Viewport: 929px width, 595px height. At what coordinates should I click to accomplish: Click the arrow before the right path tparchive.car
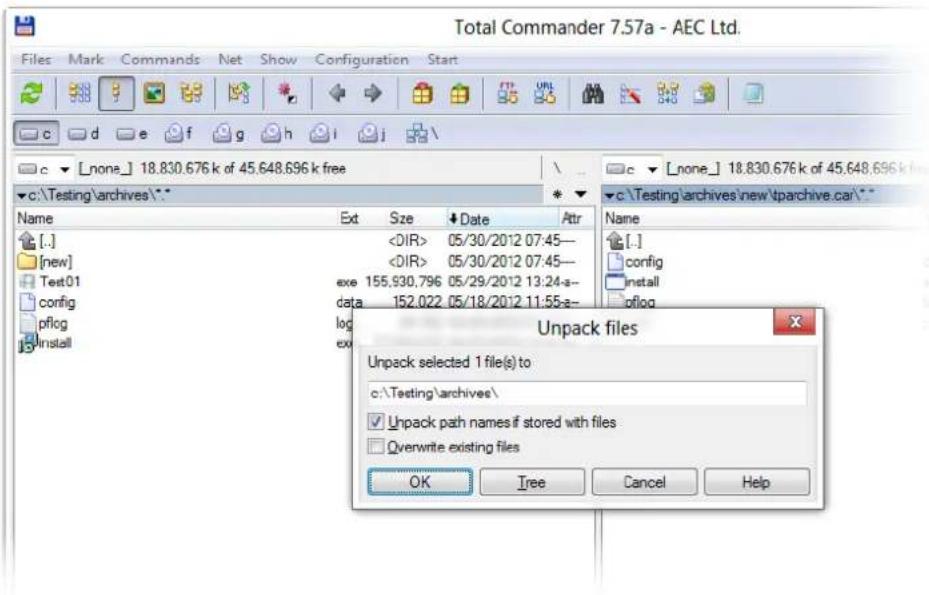[x=609, y=196]
